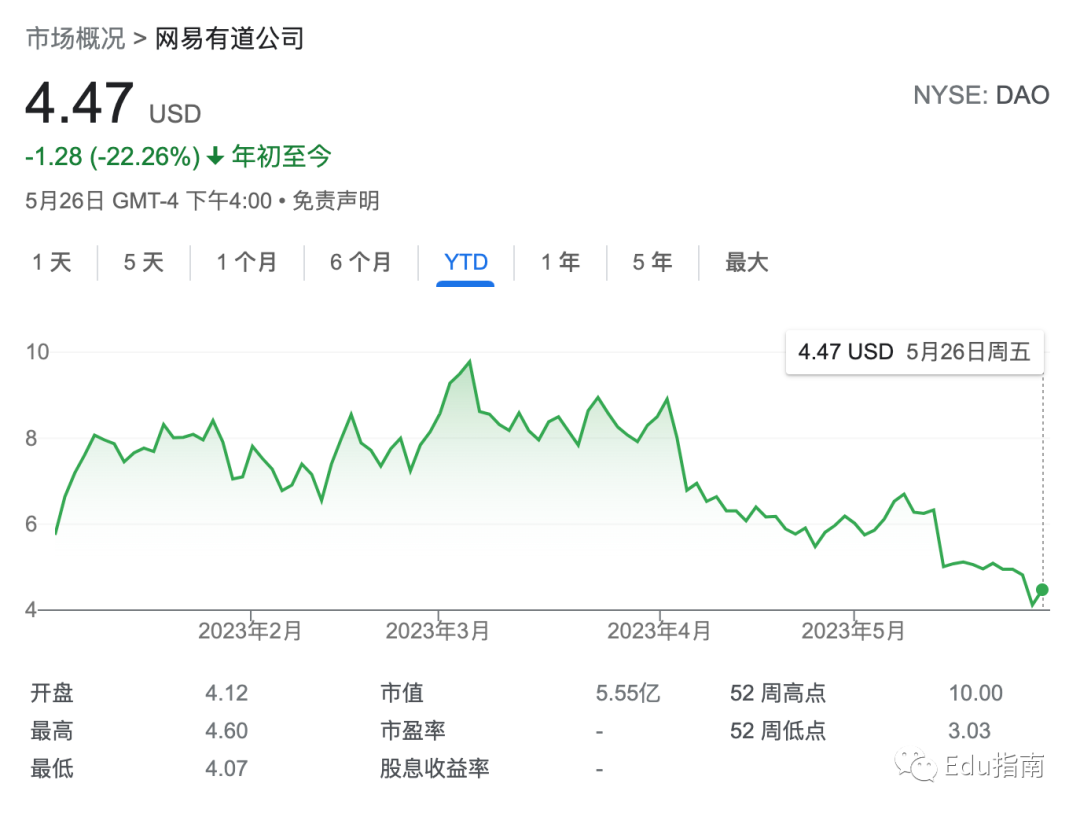Select the 1 天 time range tab
This screenshot has height=813, width=1080.
coord(52,263)
